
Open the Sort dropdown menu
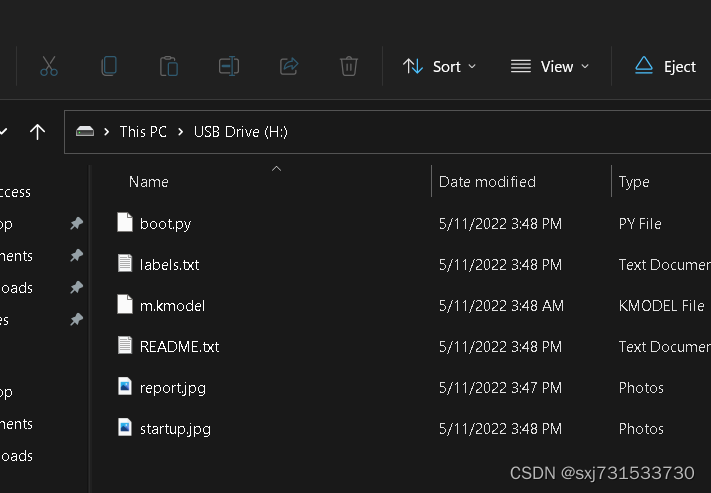[440, 66]
